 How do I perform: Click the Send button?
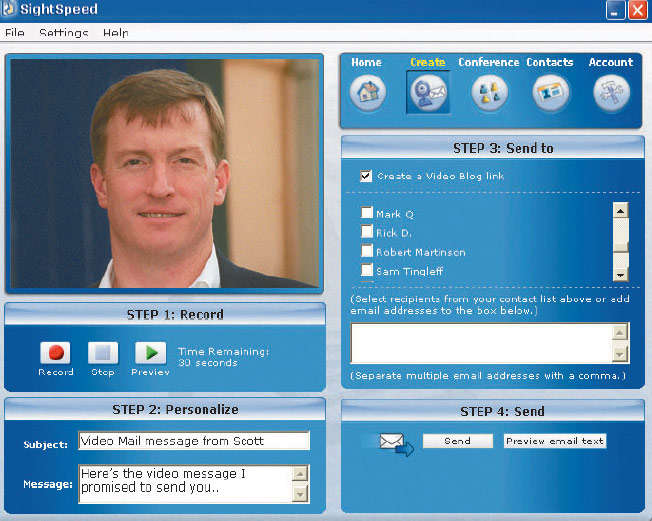457,441
